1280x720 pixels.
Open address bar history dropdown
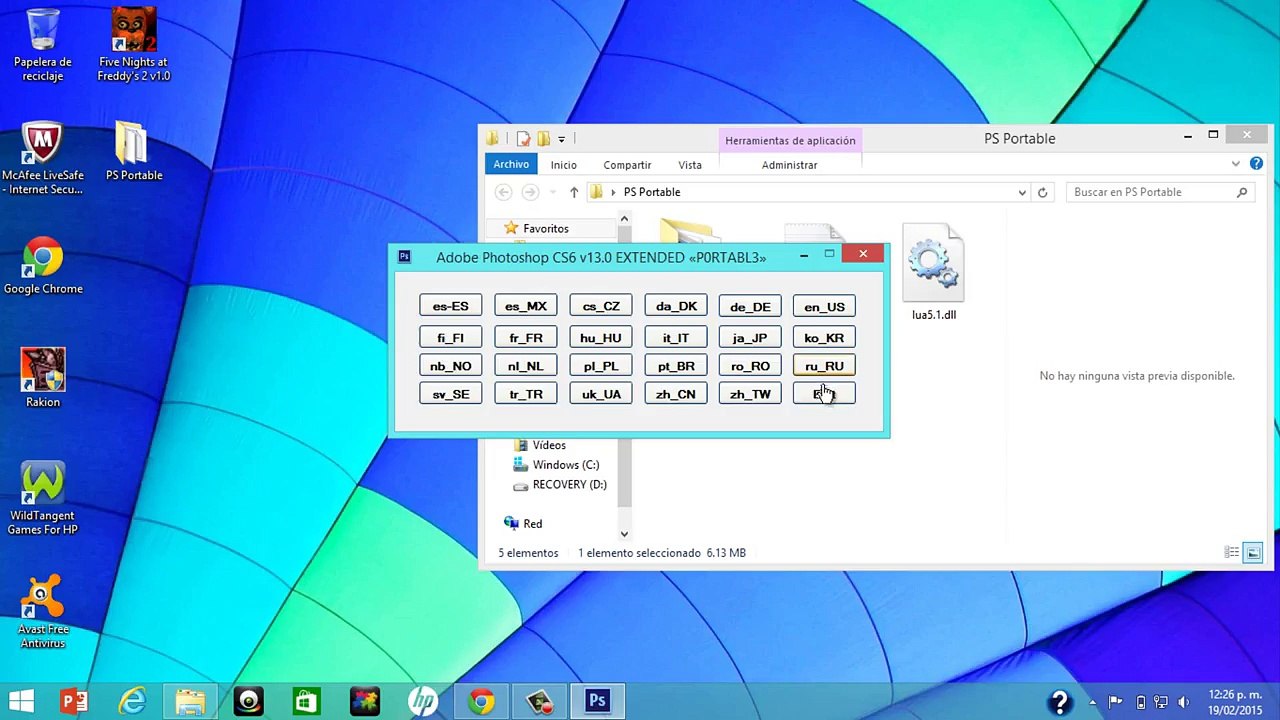(x=1022, y=192)
